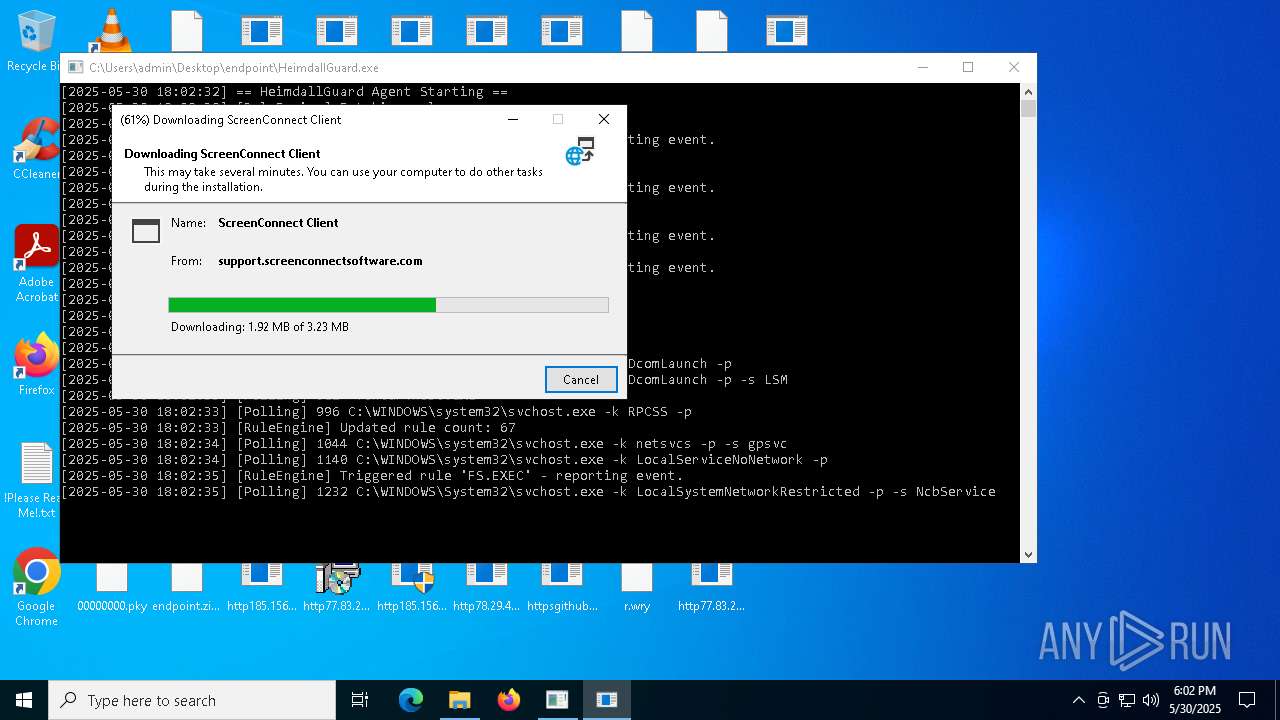Screen dimensions: 1280x720
Task: Select the Google Chrome desktop shortcut
Action: click(36, 588)
